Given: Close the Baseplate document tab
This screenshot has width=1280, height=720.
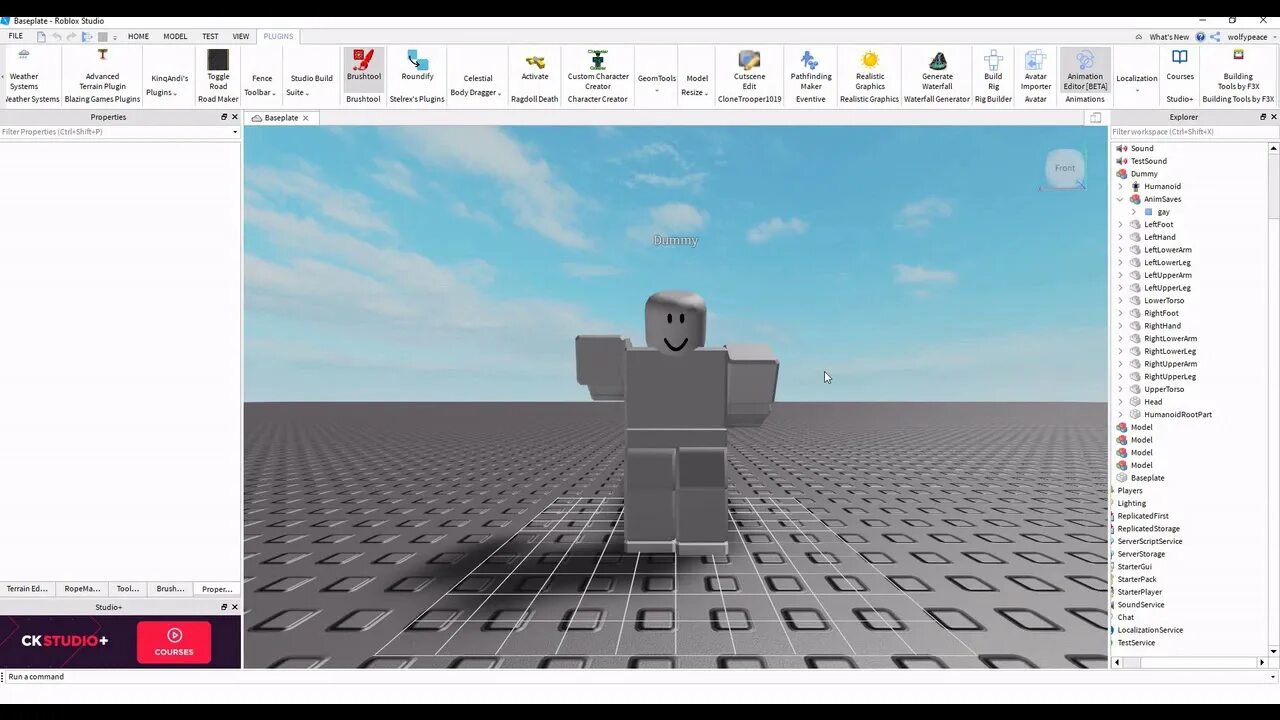Looking at the screenshot, I should (x=306, y=118).
